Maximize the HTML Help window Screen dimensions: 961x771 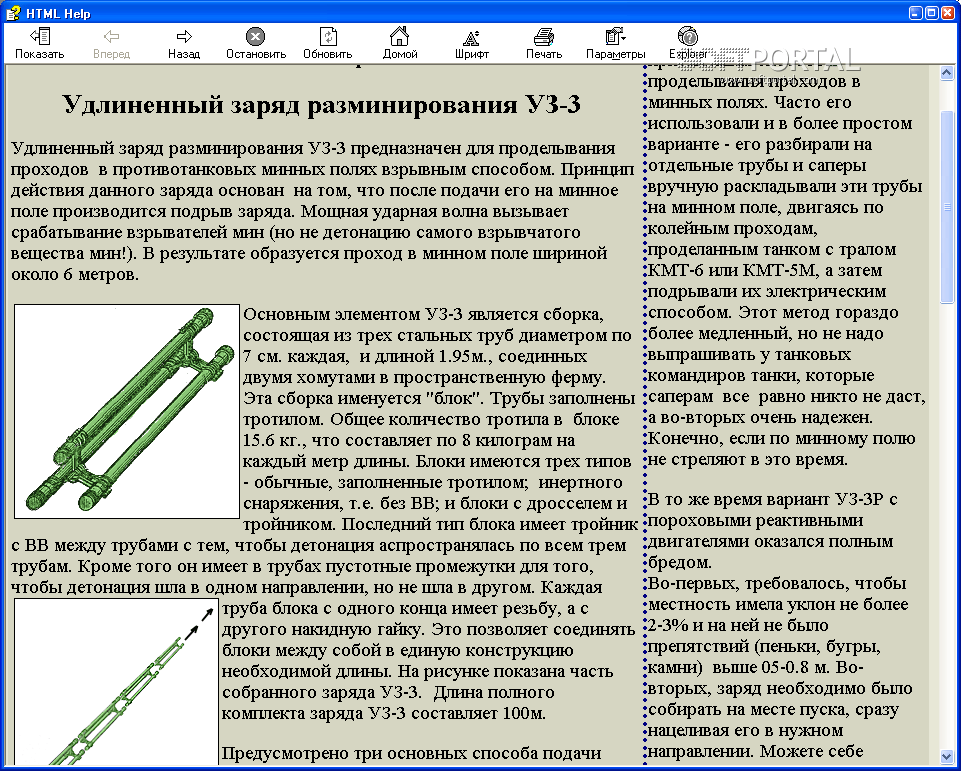[931, 13]
